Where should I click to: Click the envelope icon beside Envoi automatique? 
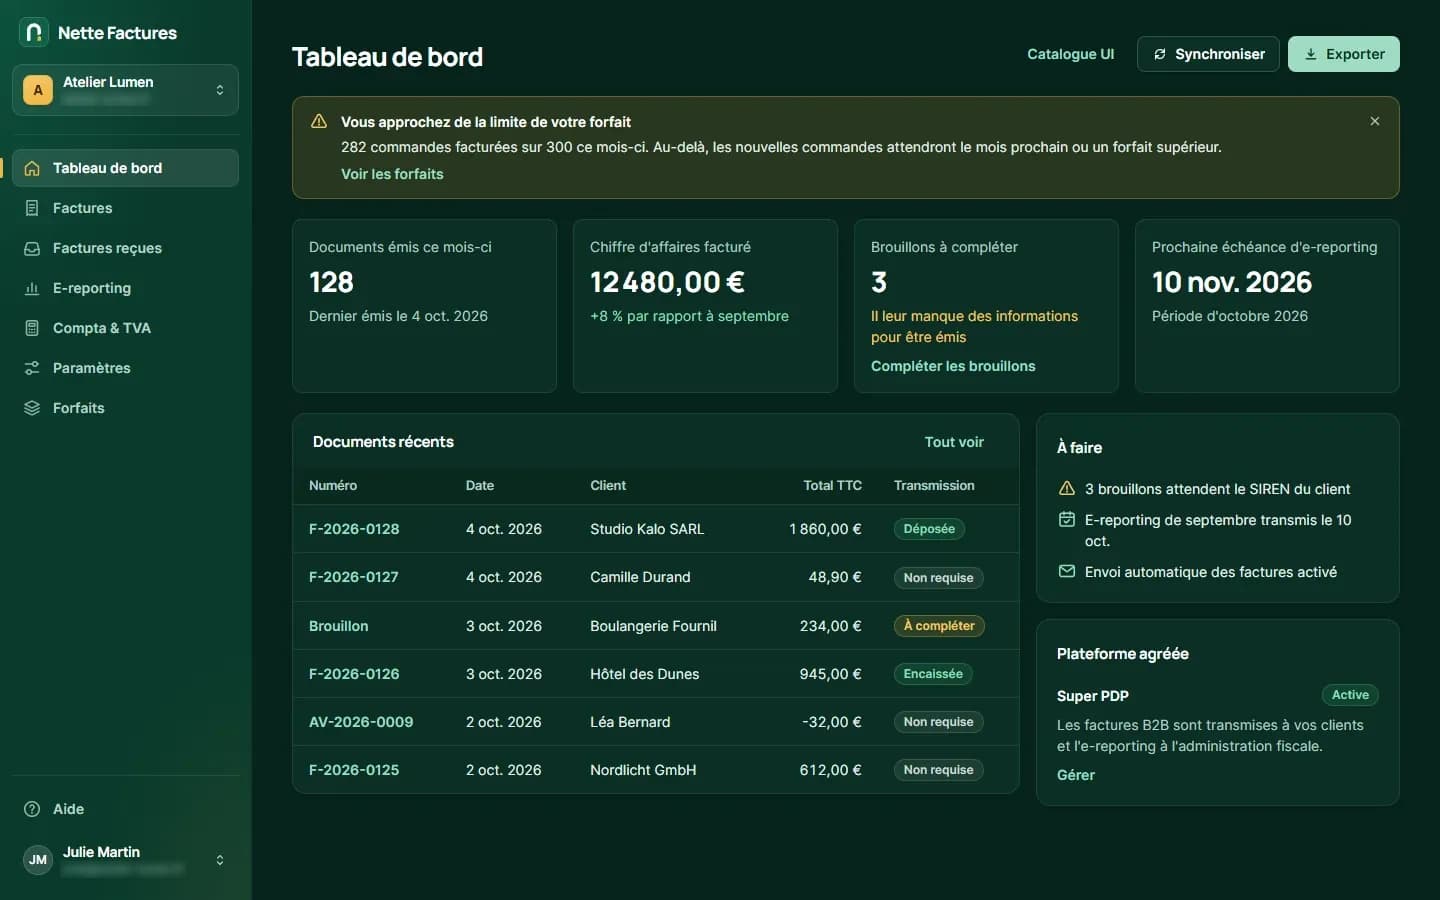(1067, 572)
